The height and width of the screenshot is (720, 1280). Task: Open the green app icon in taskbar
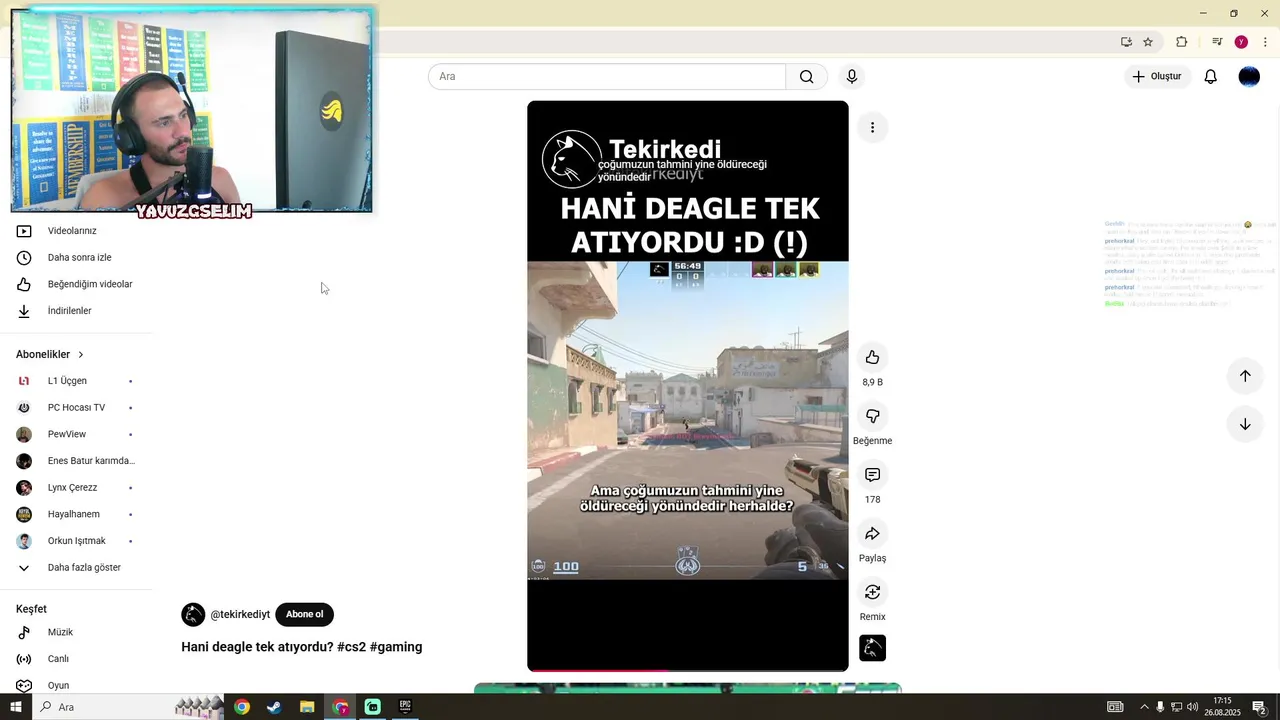[372, 707]
